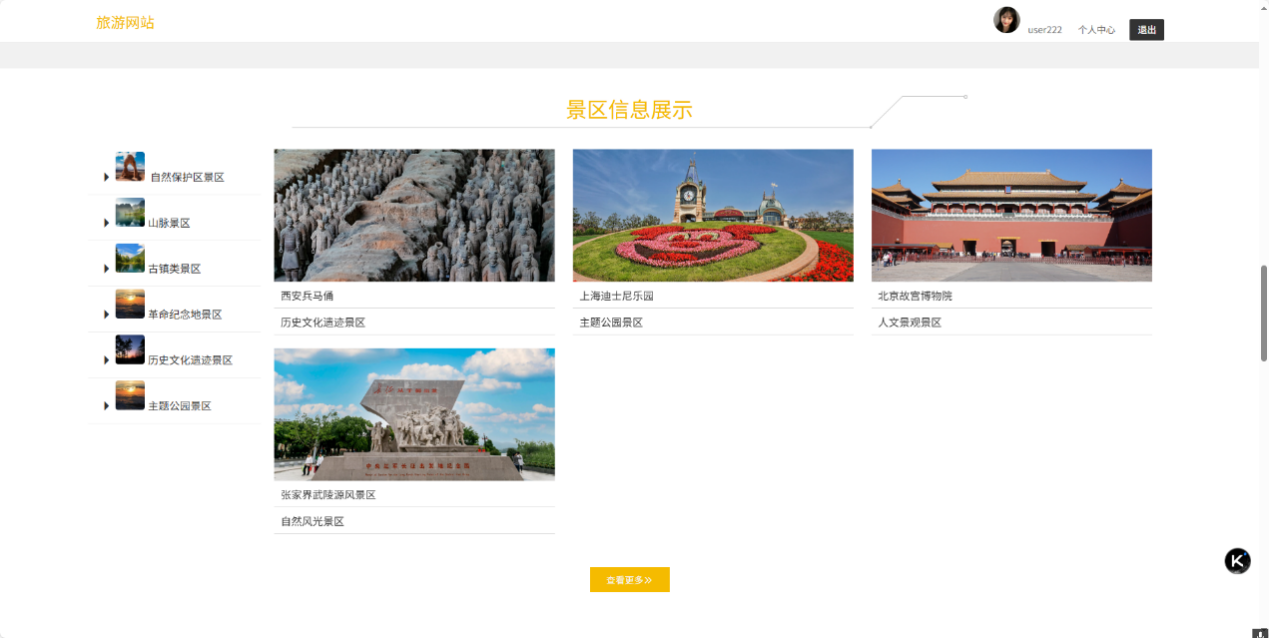
Task: Click the 人文景观景区 card text
Action: pyautogui.click(x=910, y=323)
